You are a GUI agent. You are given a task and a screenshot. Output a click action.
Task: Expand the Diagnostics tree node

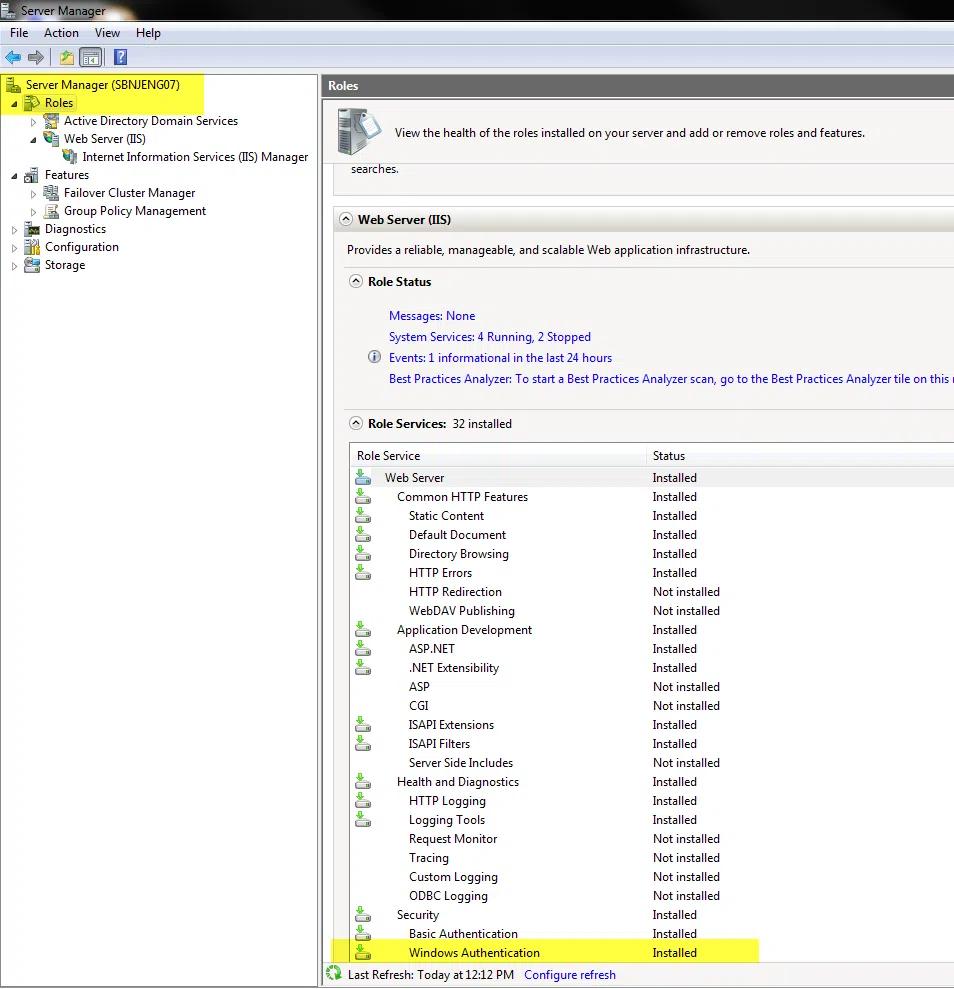(15, 230)
